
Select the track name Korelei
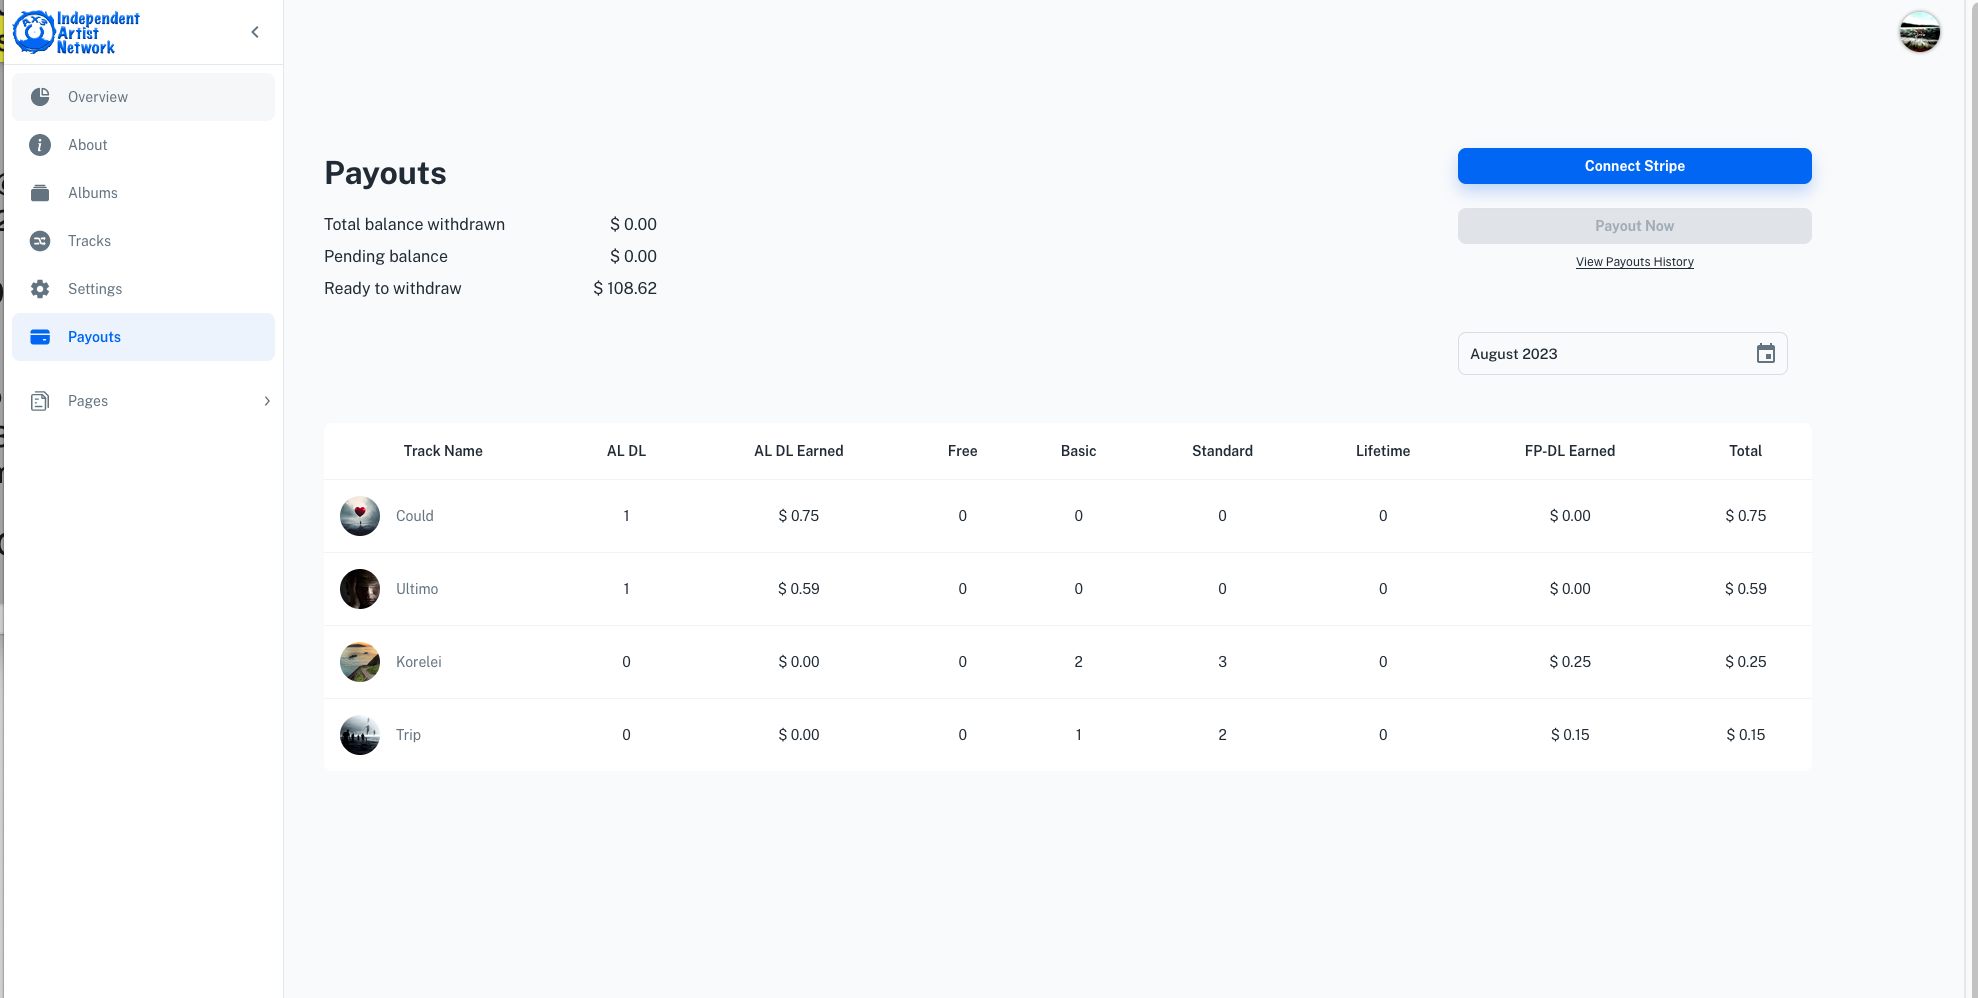418,662
